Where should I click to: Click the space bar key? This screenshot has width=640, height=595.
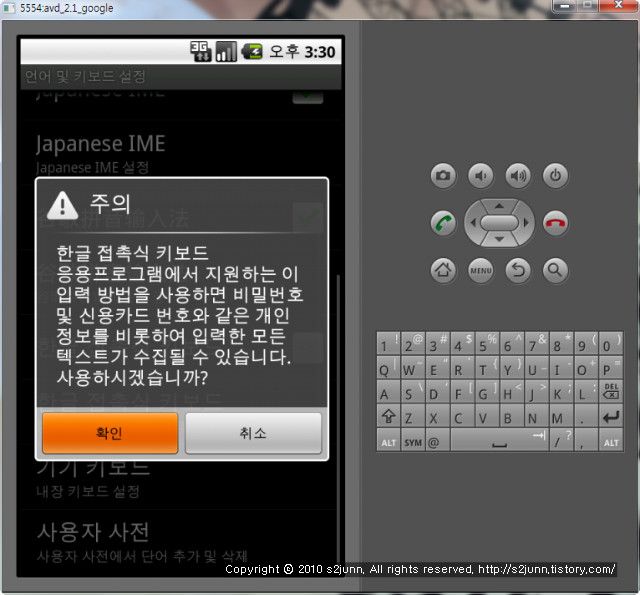500,440
